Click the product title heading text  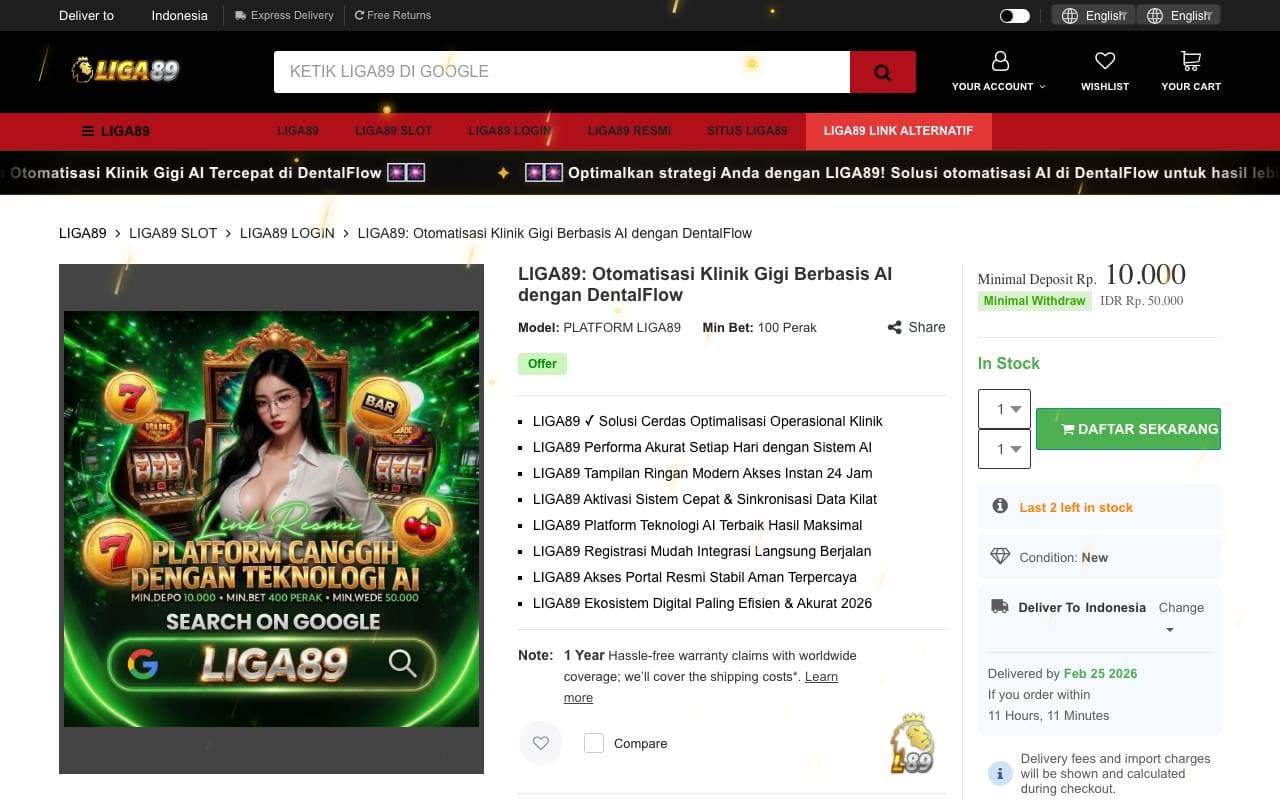(x=705, y=284)
